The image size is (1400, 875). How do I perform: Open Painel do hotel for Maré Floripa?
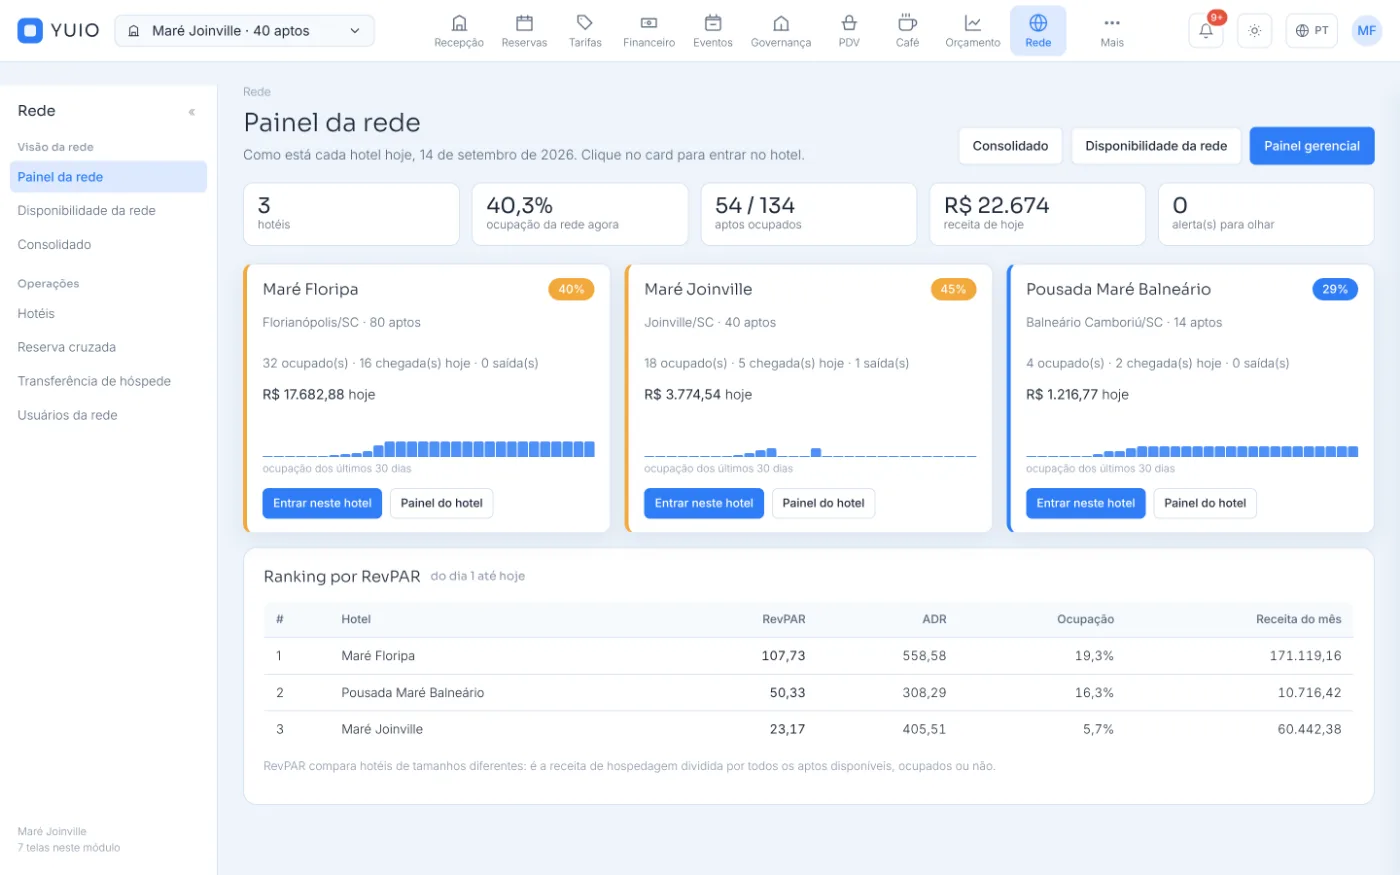[442, 503]
